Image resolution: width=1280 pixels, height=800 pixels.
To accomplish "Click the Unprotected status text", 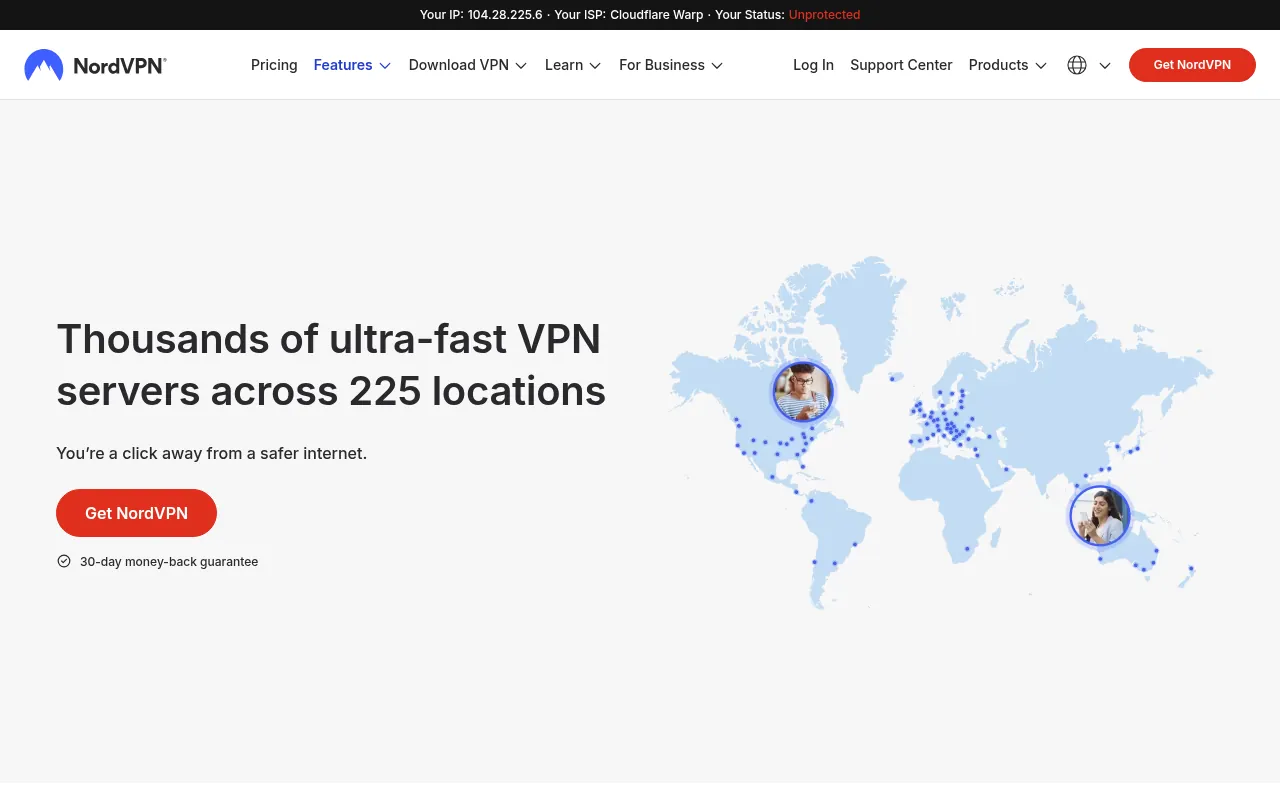I will [x=824, y=15].
